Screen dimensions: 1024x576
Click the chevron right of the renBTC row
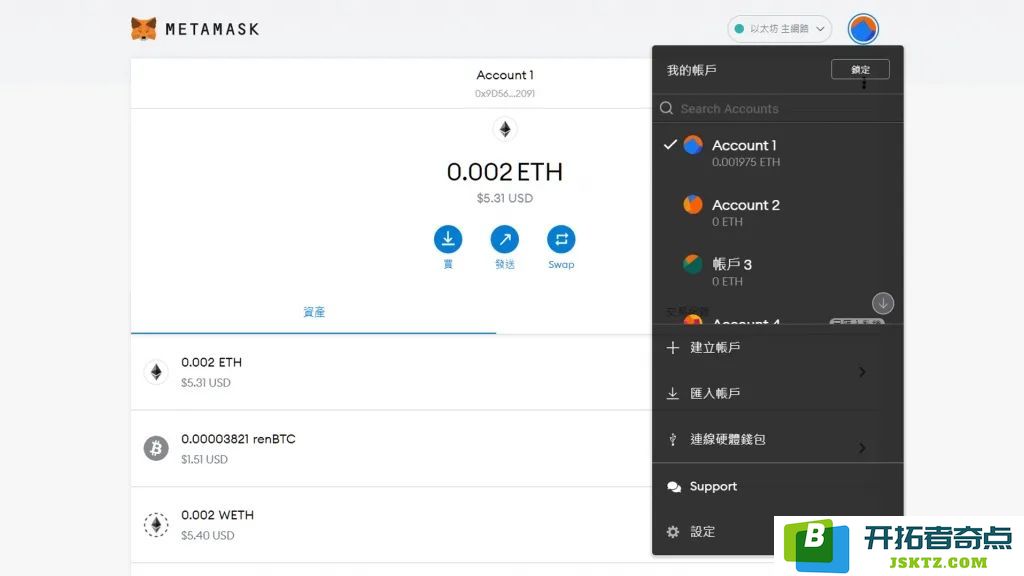[863, 448]
